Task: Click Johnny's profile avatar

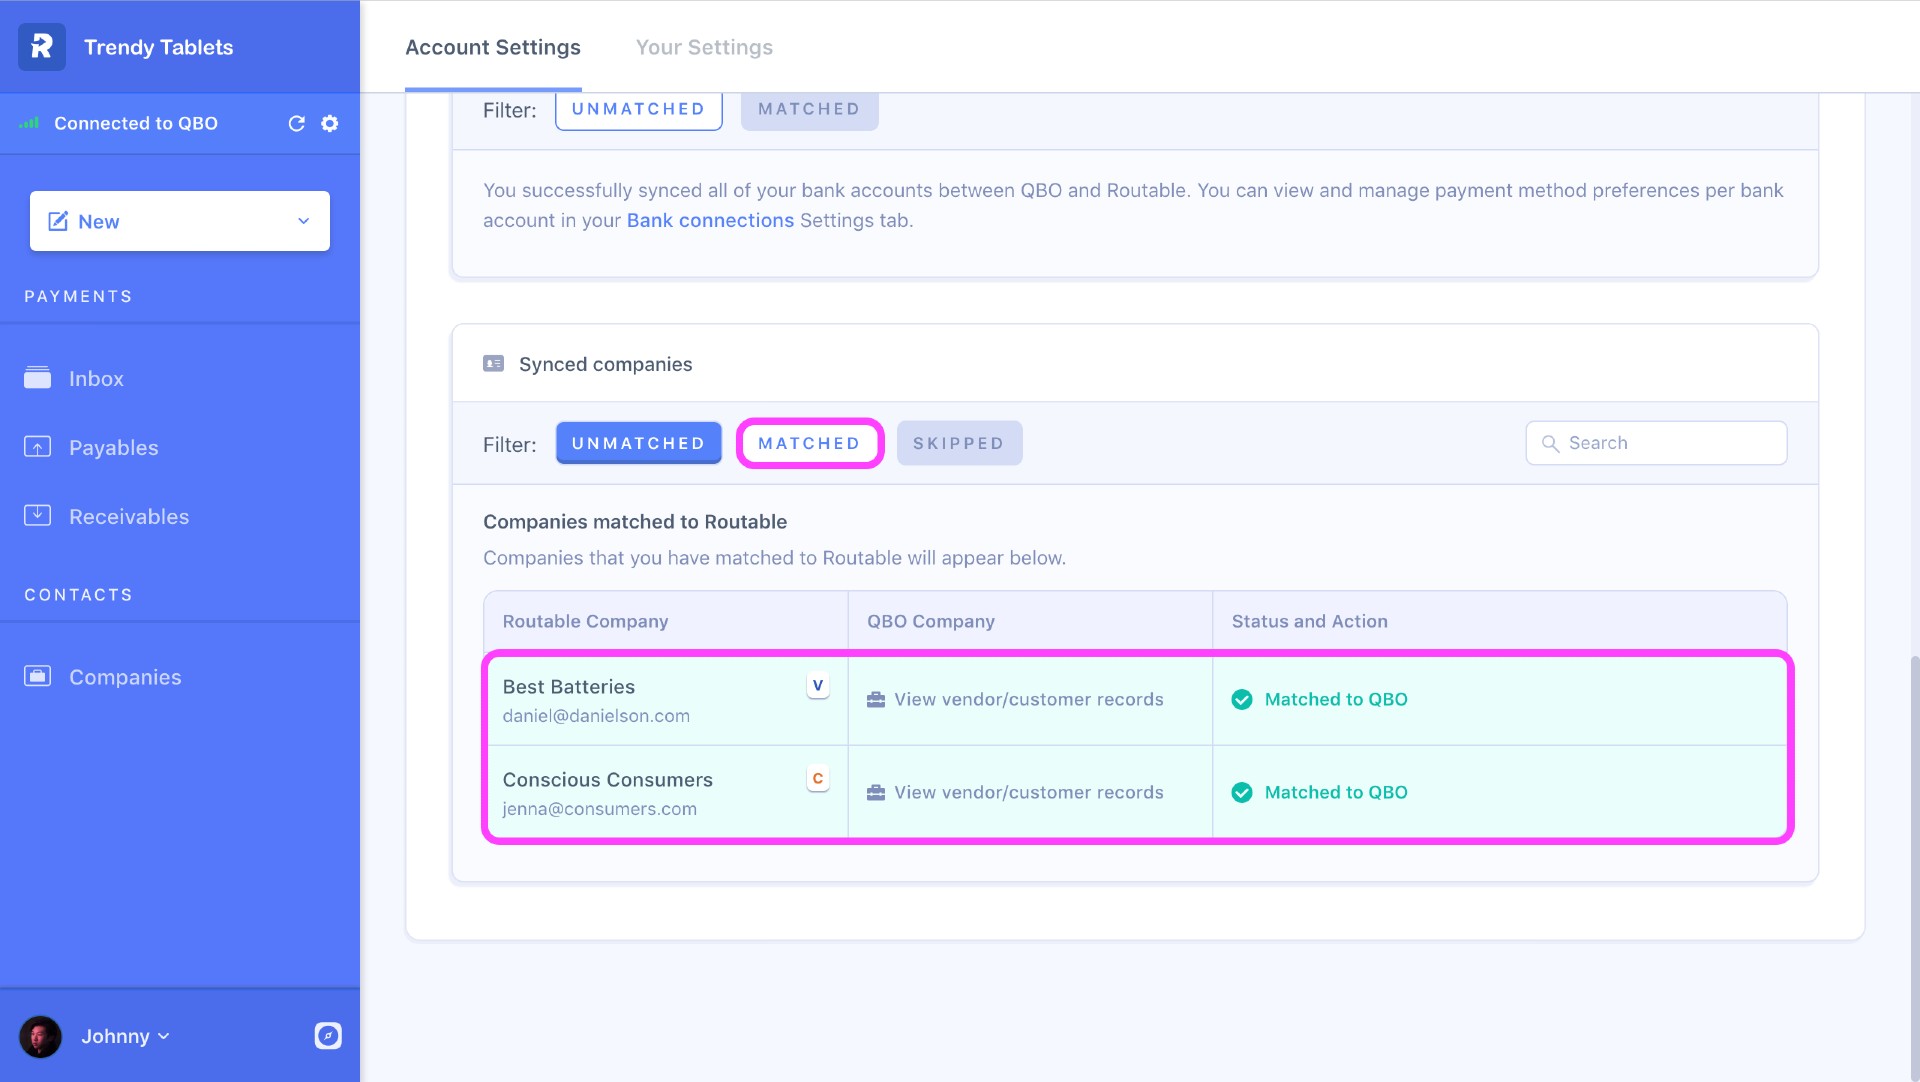Action: pyautogui.click(x=40, y=1036)
